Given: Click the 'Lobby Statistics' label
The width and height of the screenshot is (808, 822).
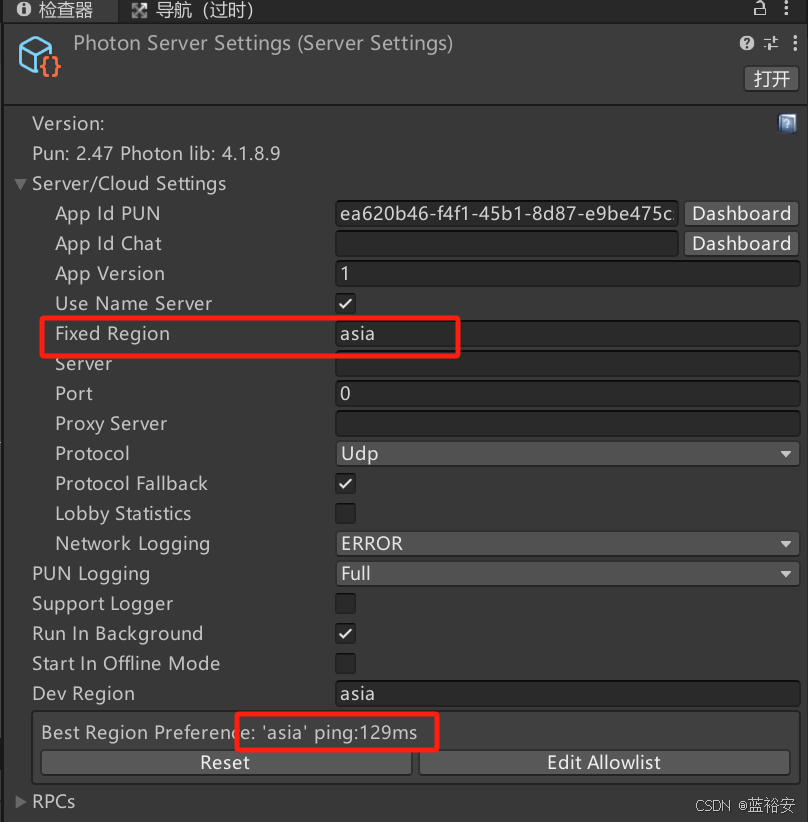Looking at the screenshot, I should pyautogui.click(x=123, y=514).
